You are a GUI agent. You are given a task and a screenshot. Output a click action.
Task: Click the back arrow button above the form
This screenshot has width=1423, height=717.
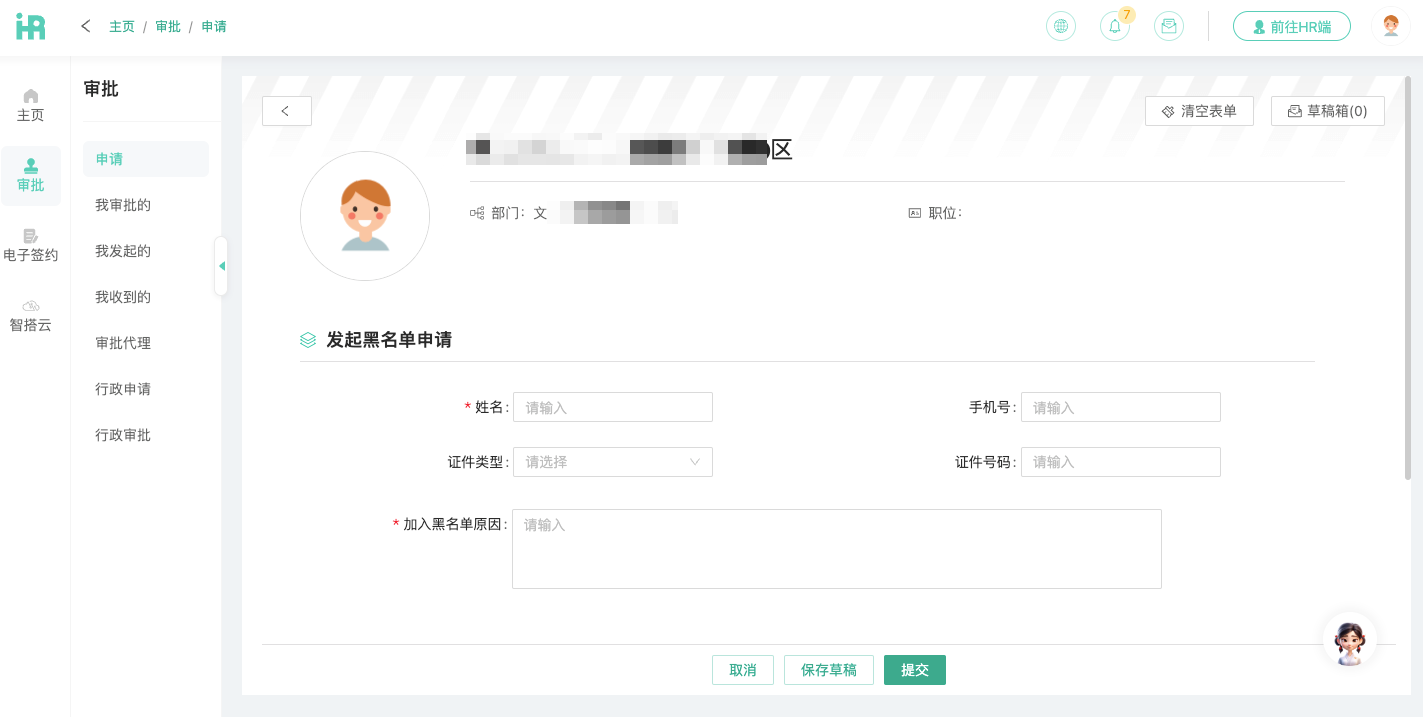pyautogui.click(x=287, y=111)
